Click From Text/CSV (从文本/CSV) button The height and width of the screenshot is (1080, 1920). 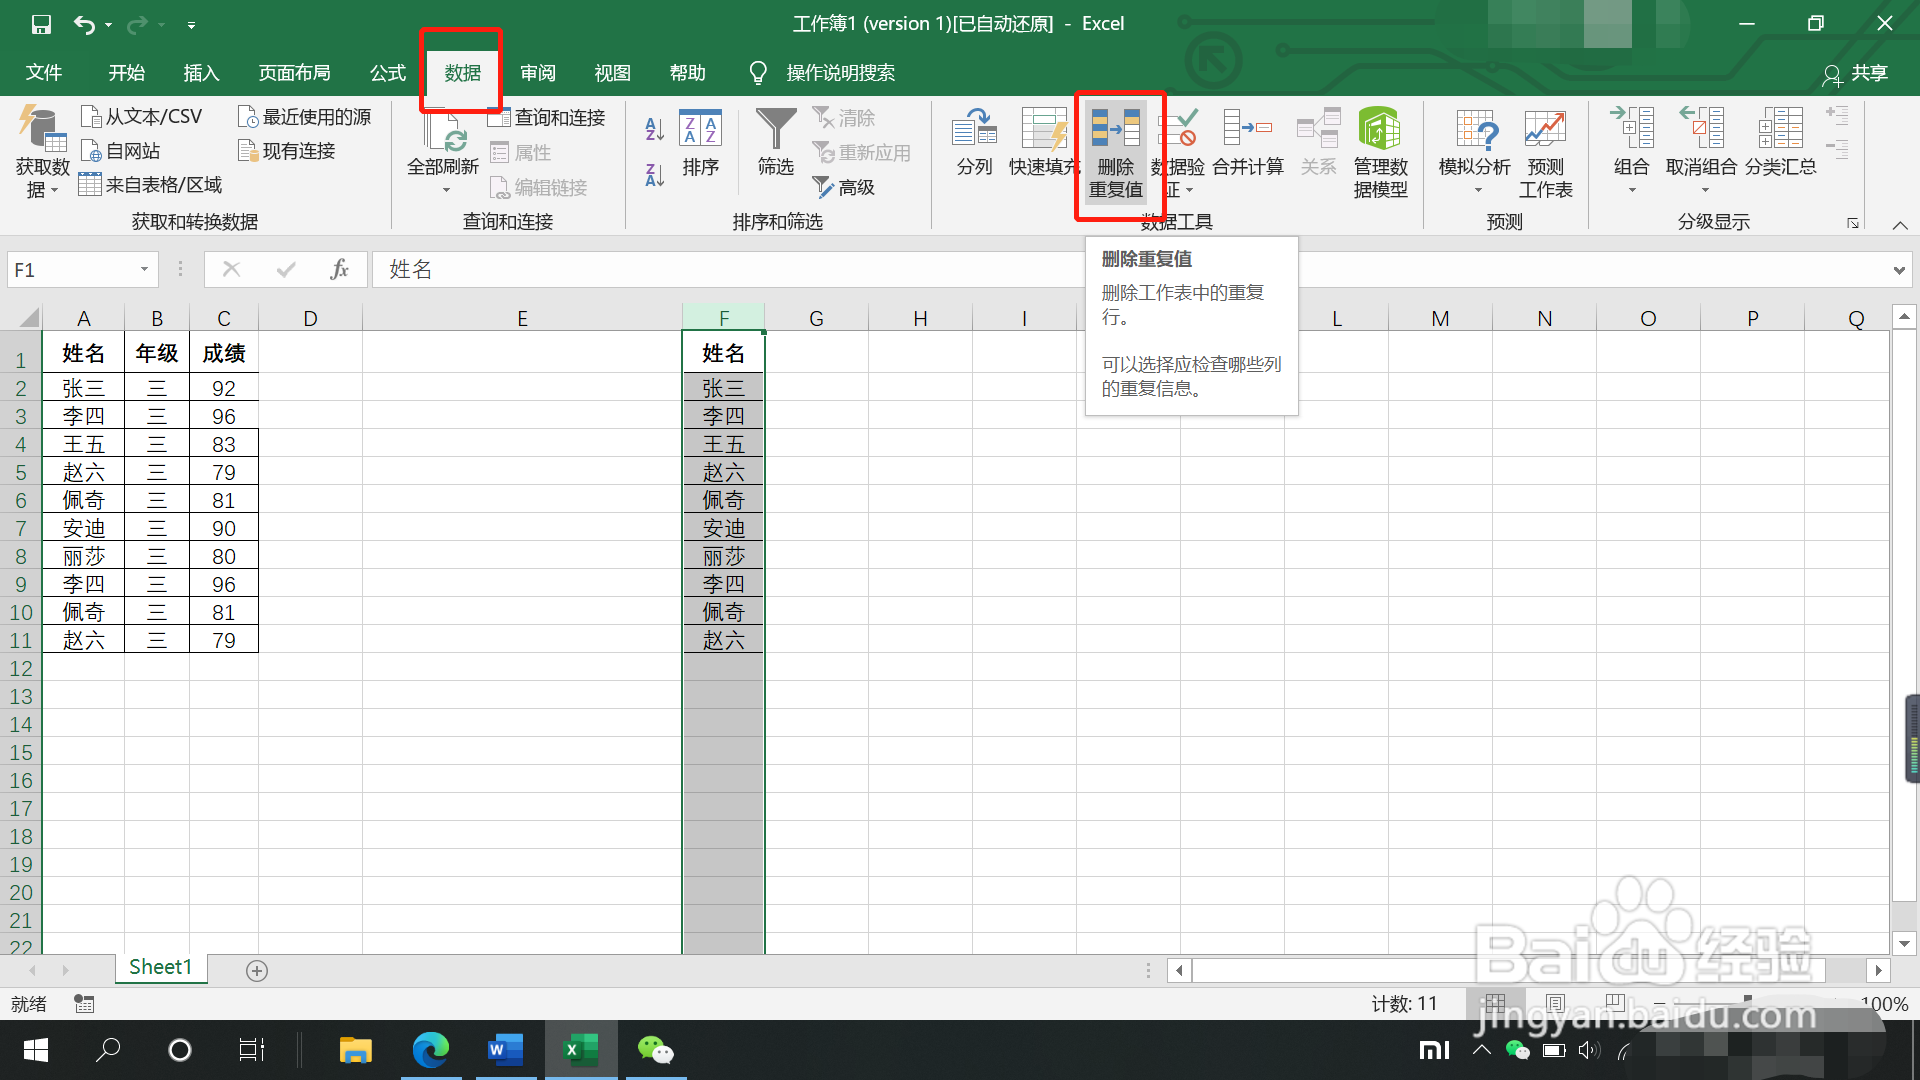click(141, 117)
